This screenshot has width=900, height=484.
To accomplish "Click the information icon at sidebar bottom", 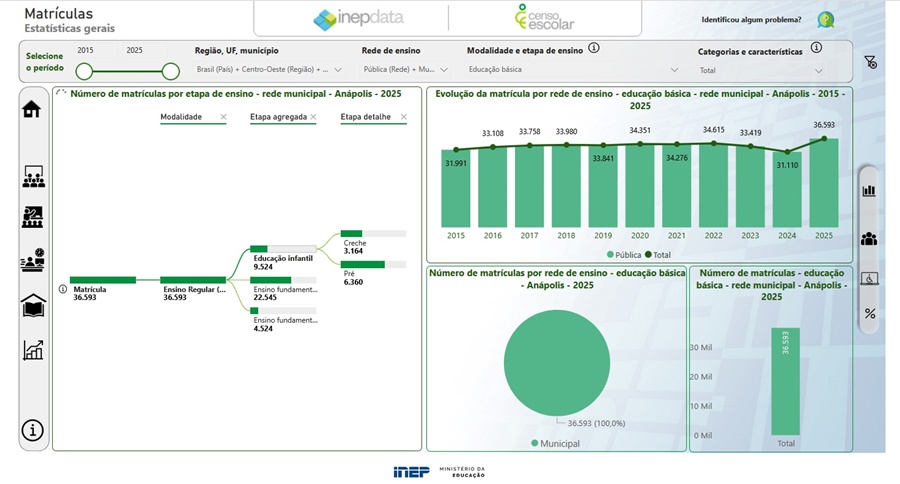I will (33, 430).
